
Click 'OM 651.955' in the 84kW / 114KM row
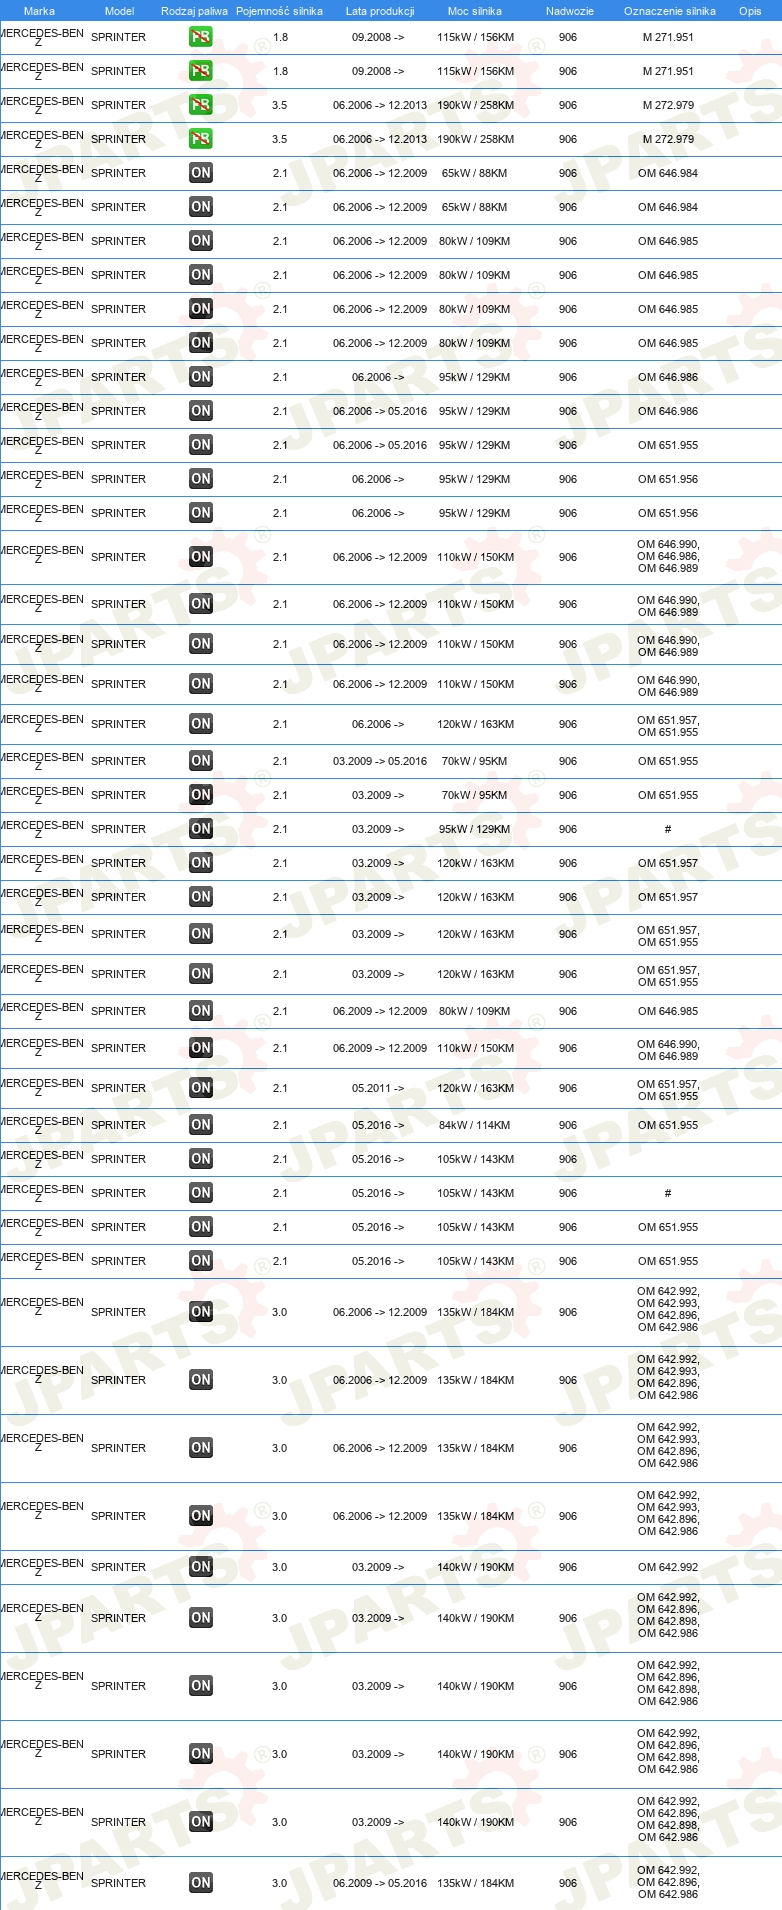668,1125
